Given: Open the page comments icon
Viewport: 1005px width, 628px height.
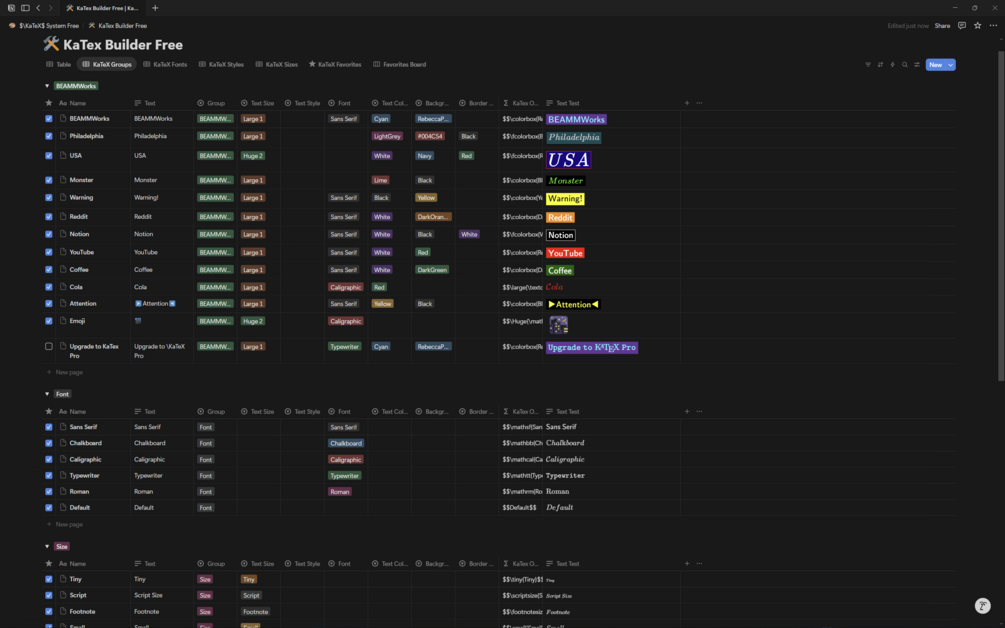Looking at the screenshot, I should pos(961,26).
